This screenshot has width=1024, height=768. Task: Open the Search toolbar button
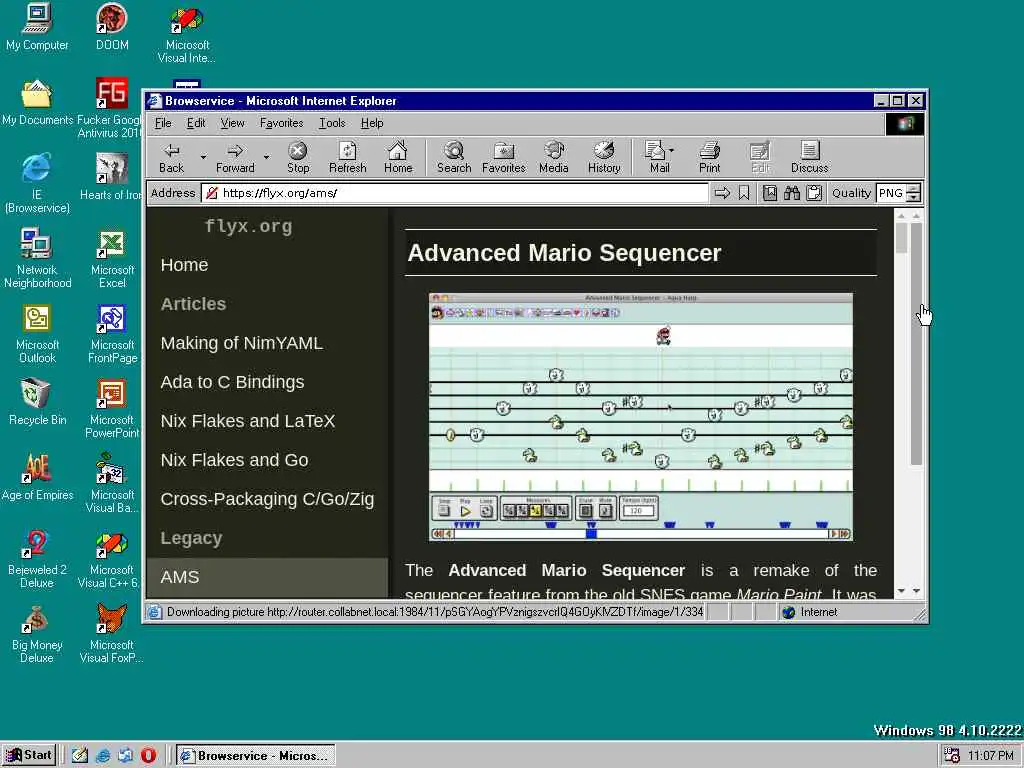tap(454, 157)
